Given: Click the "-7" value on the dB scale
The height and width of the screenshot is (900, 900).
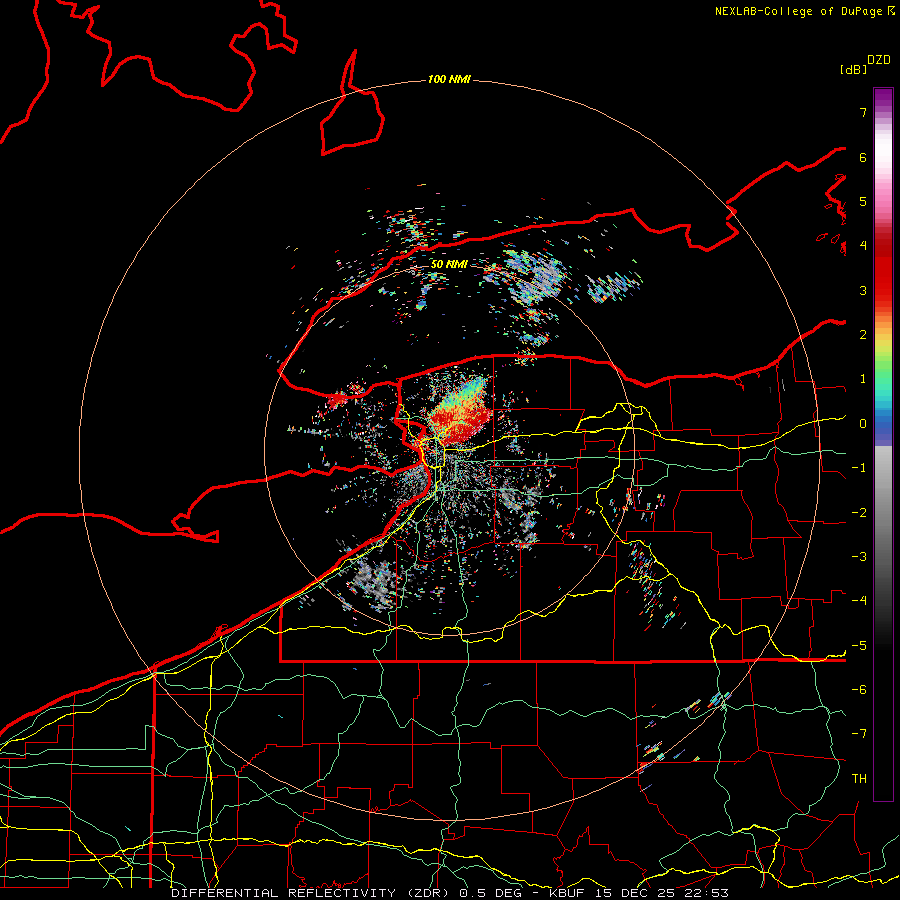Looking at the screenshot, I should 859,734.
